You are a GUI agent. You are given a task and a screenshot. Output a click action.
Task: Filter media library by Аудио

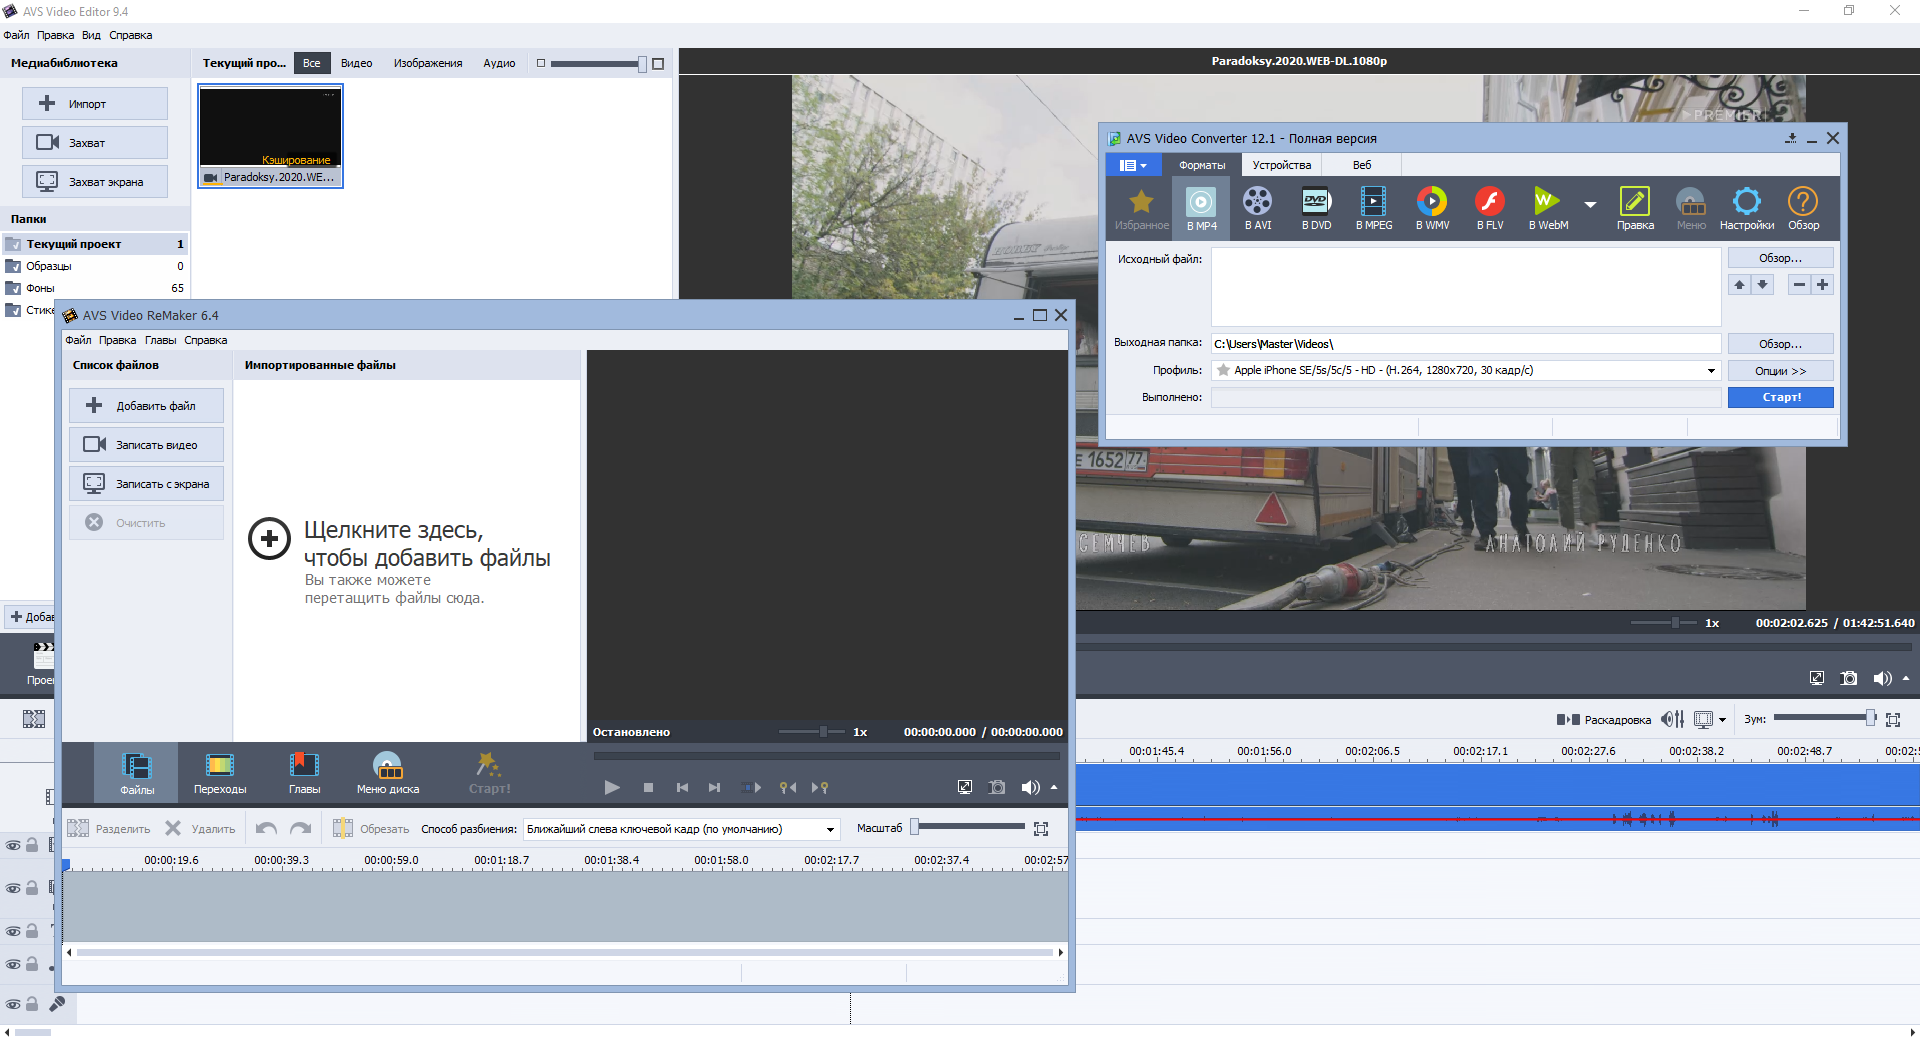pos(499,63)
